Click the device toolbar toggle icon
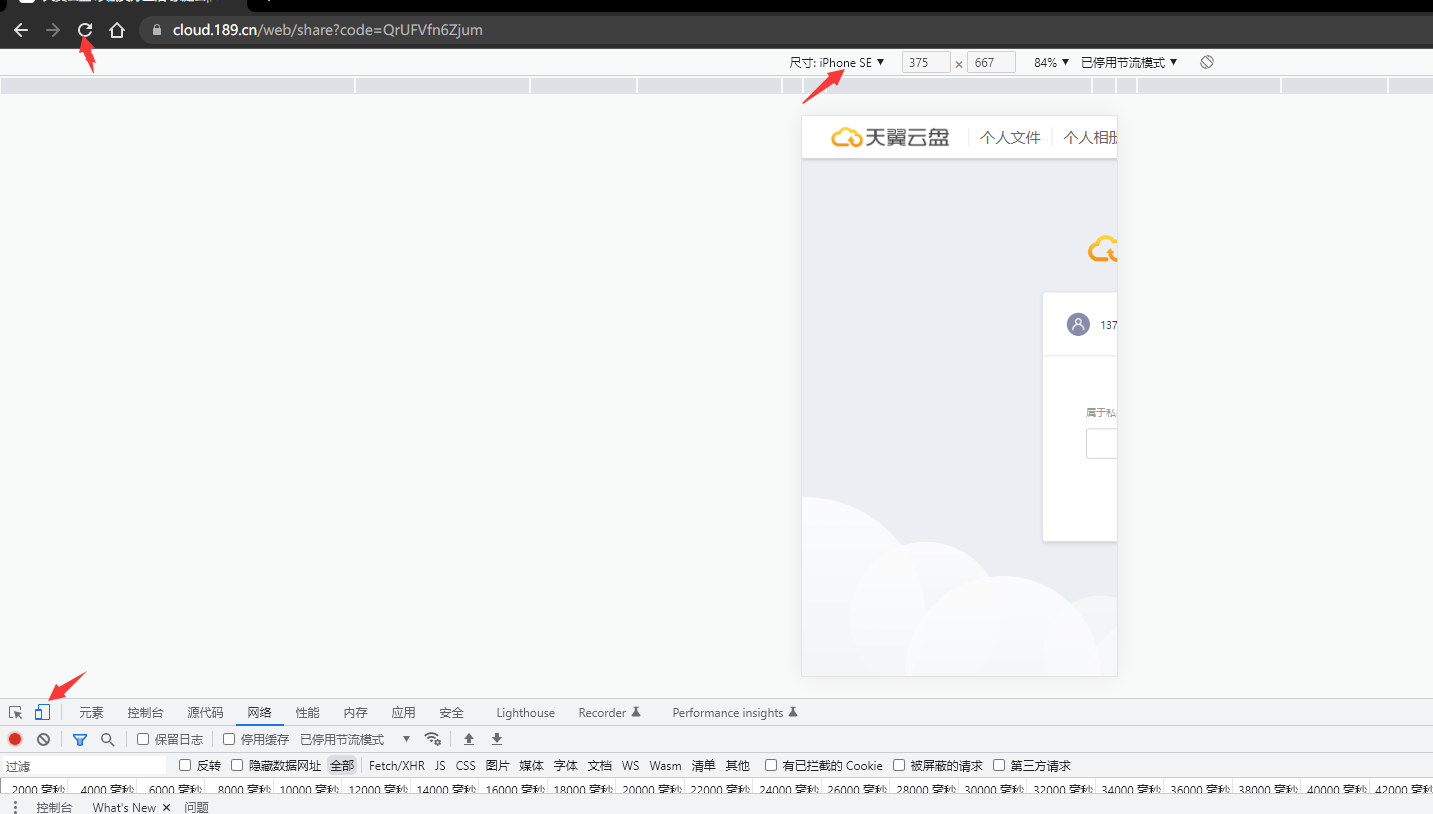 pos(42,711)
